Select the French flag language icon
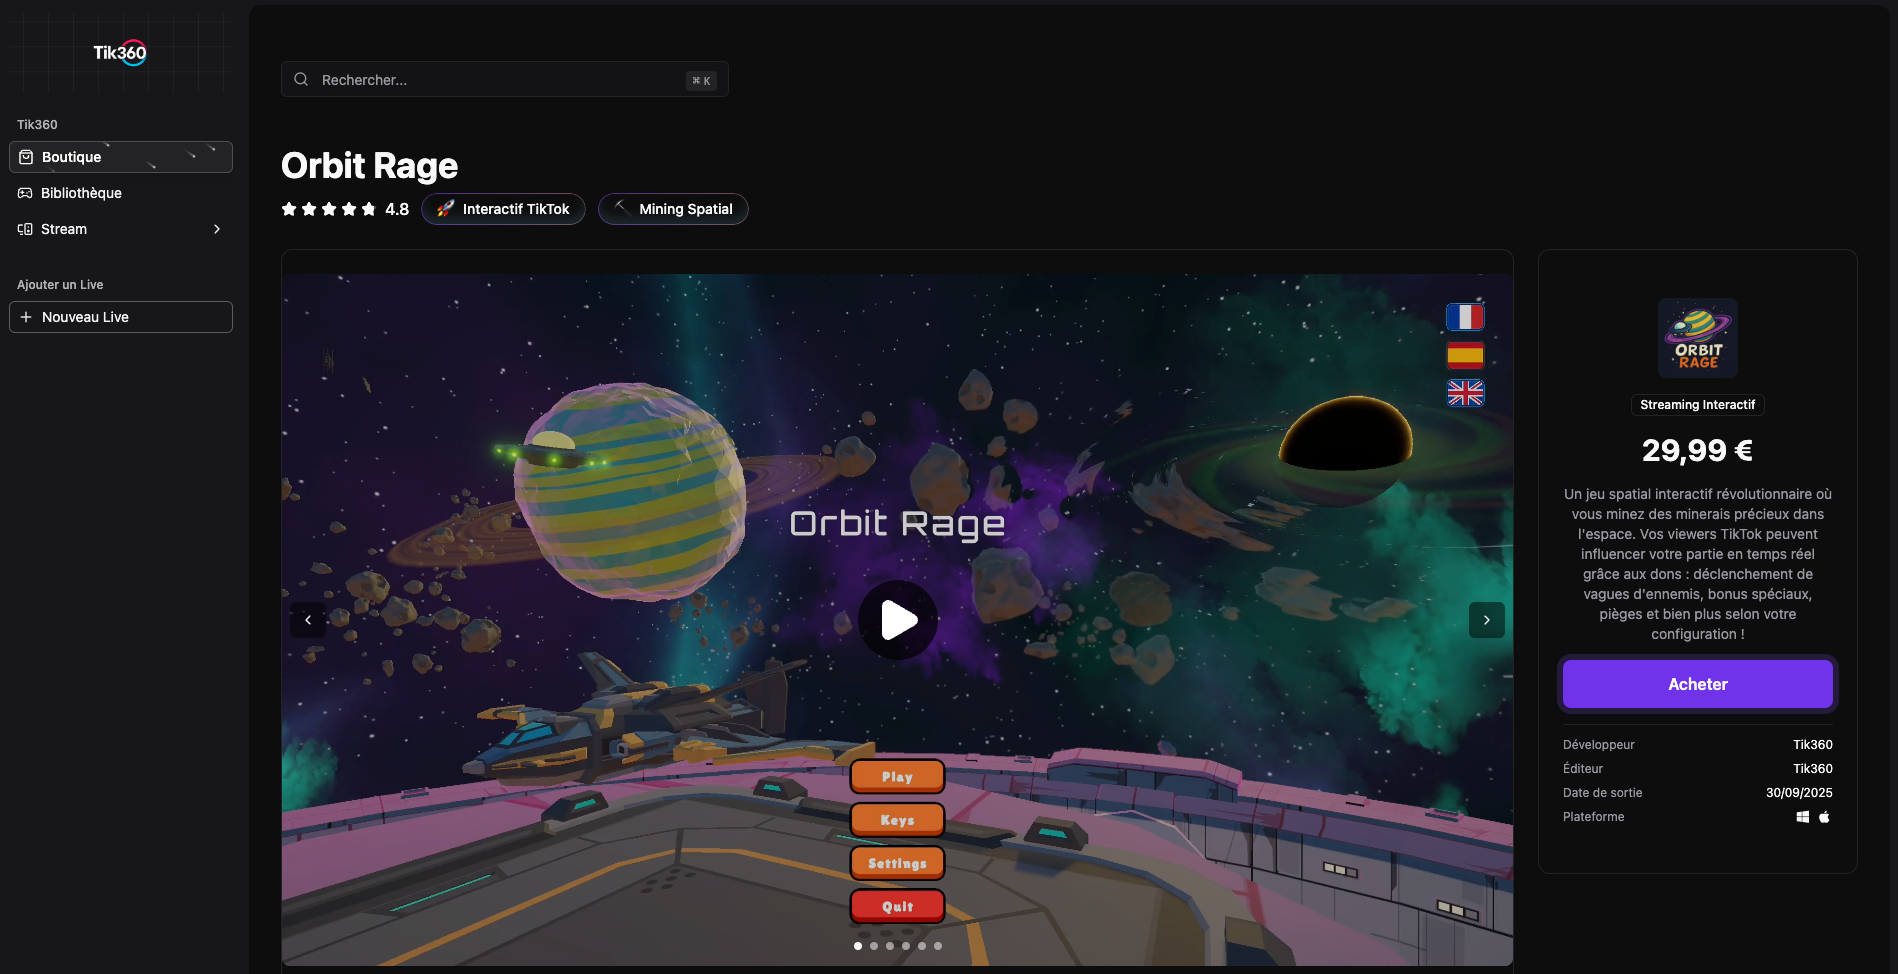Viewport: 1898px width, 974px height. pos(1465,317)
